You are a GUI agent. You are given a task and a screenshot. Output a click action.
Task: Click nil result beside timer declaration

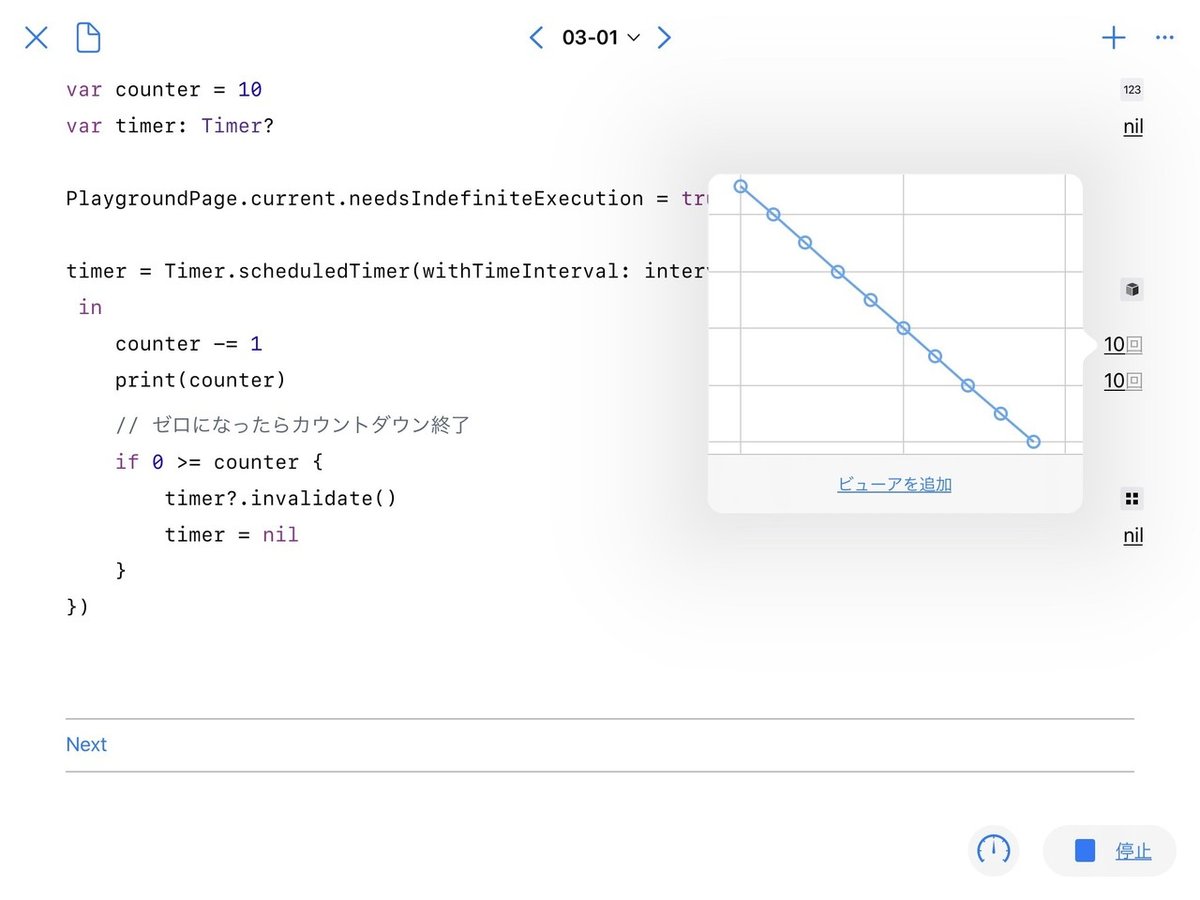click(x=1132, y=127)
